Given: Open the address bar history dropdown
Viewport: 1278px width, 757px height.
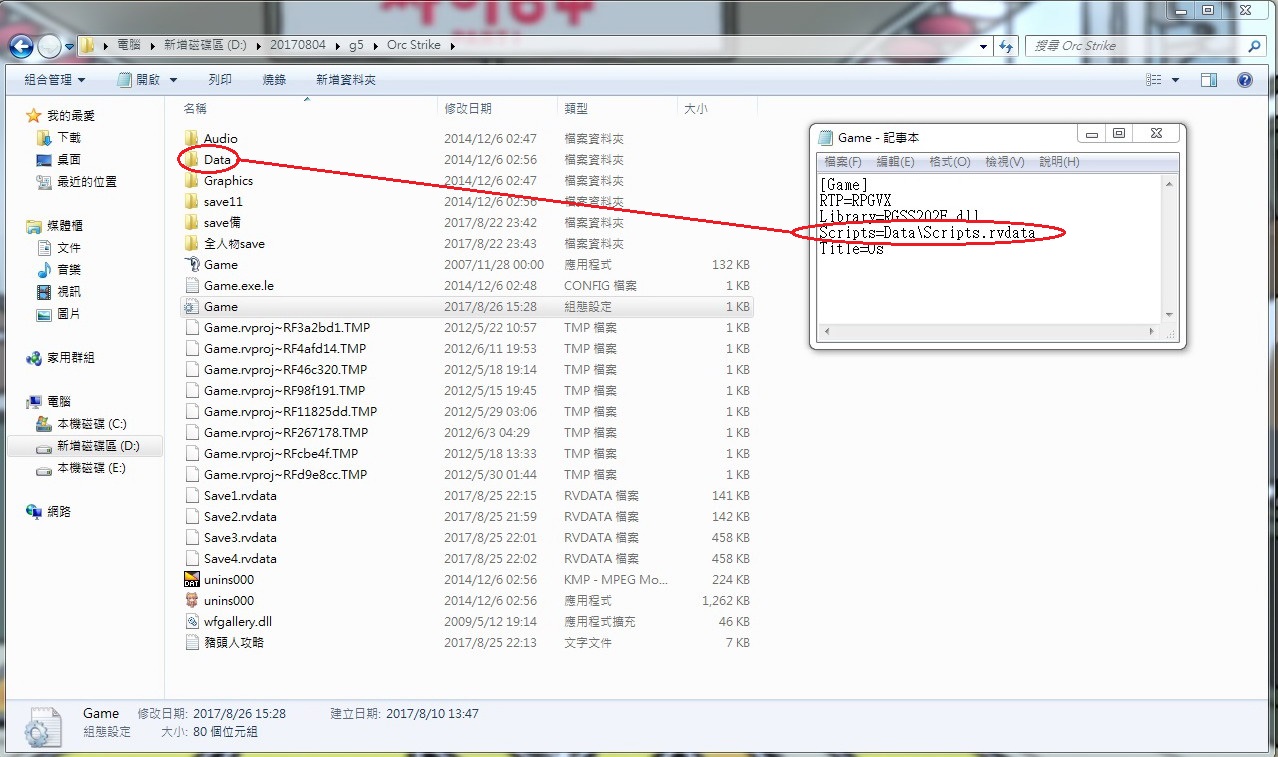Looking at the screenshot, I should pyautogui.click(x=984, y=46).
